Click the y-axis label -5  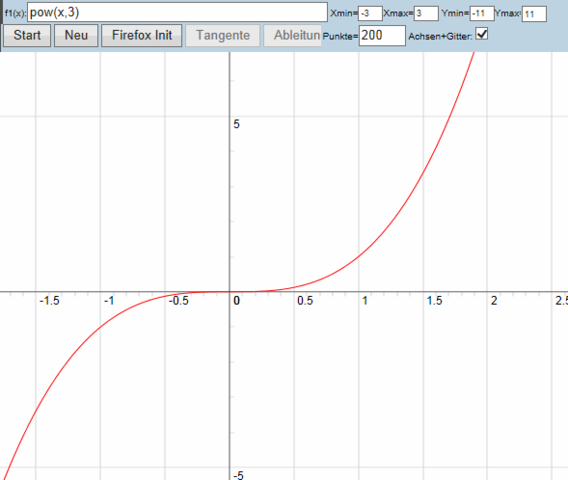click(238, 475)
